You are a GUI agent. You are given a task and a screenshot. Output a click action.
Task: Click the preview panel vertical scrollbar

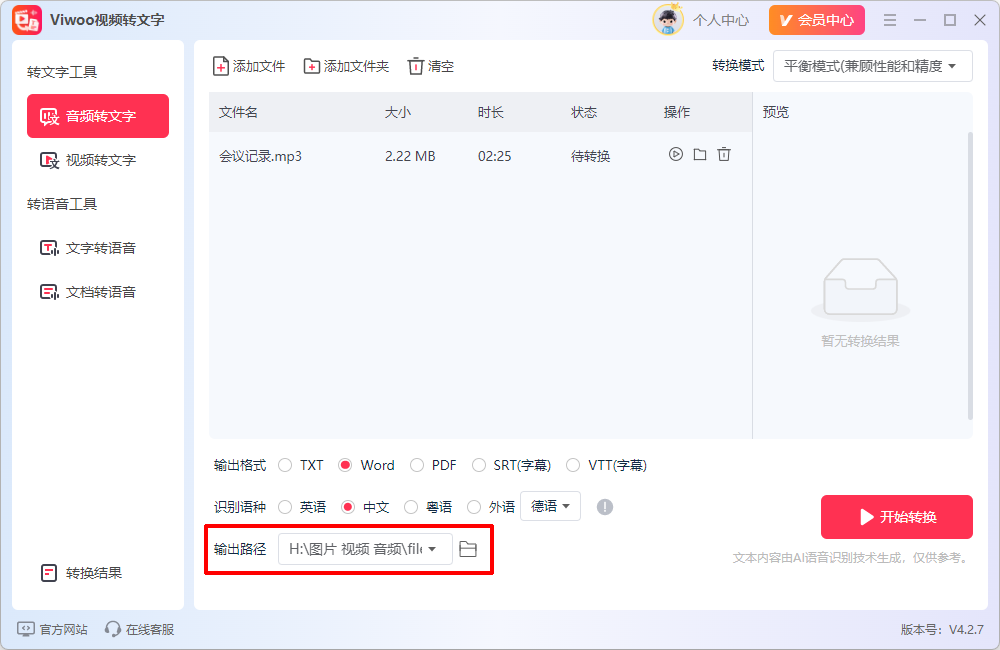[970, 276]
